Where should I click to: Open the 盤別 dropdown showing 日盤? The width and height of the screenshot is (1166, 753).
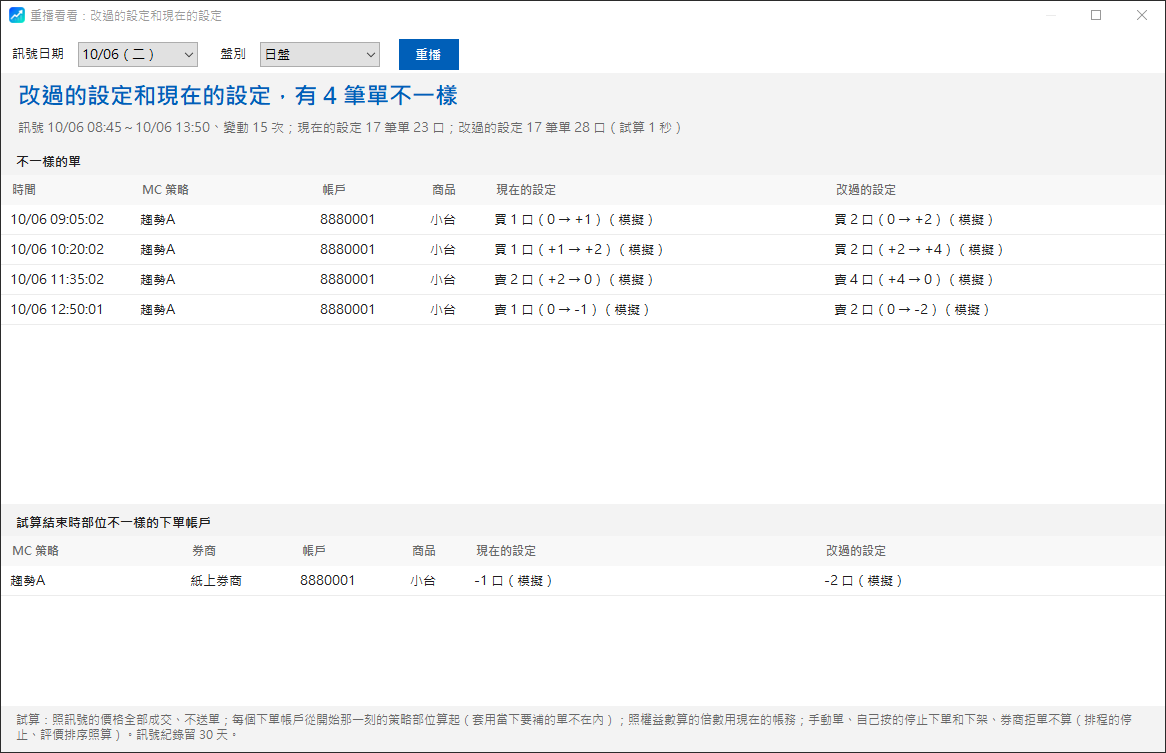coord(320,54)
